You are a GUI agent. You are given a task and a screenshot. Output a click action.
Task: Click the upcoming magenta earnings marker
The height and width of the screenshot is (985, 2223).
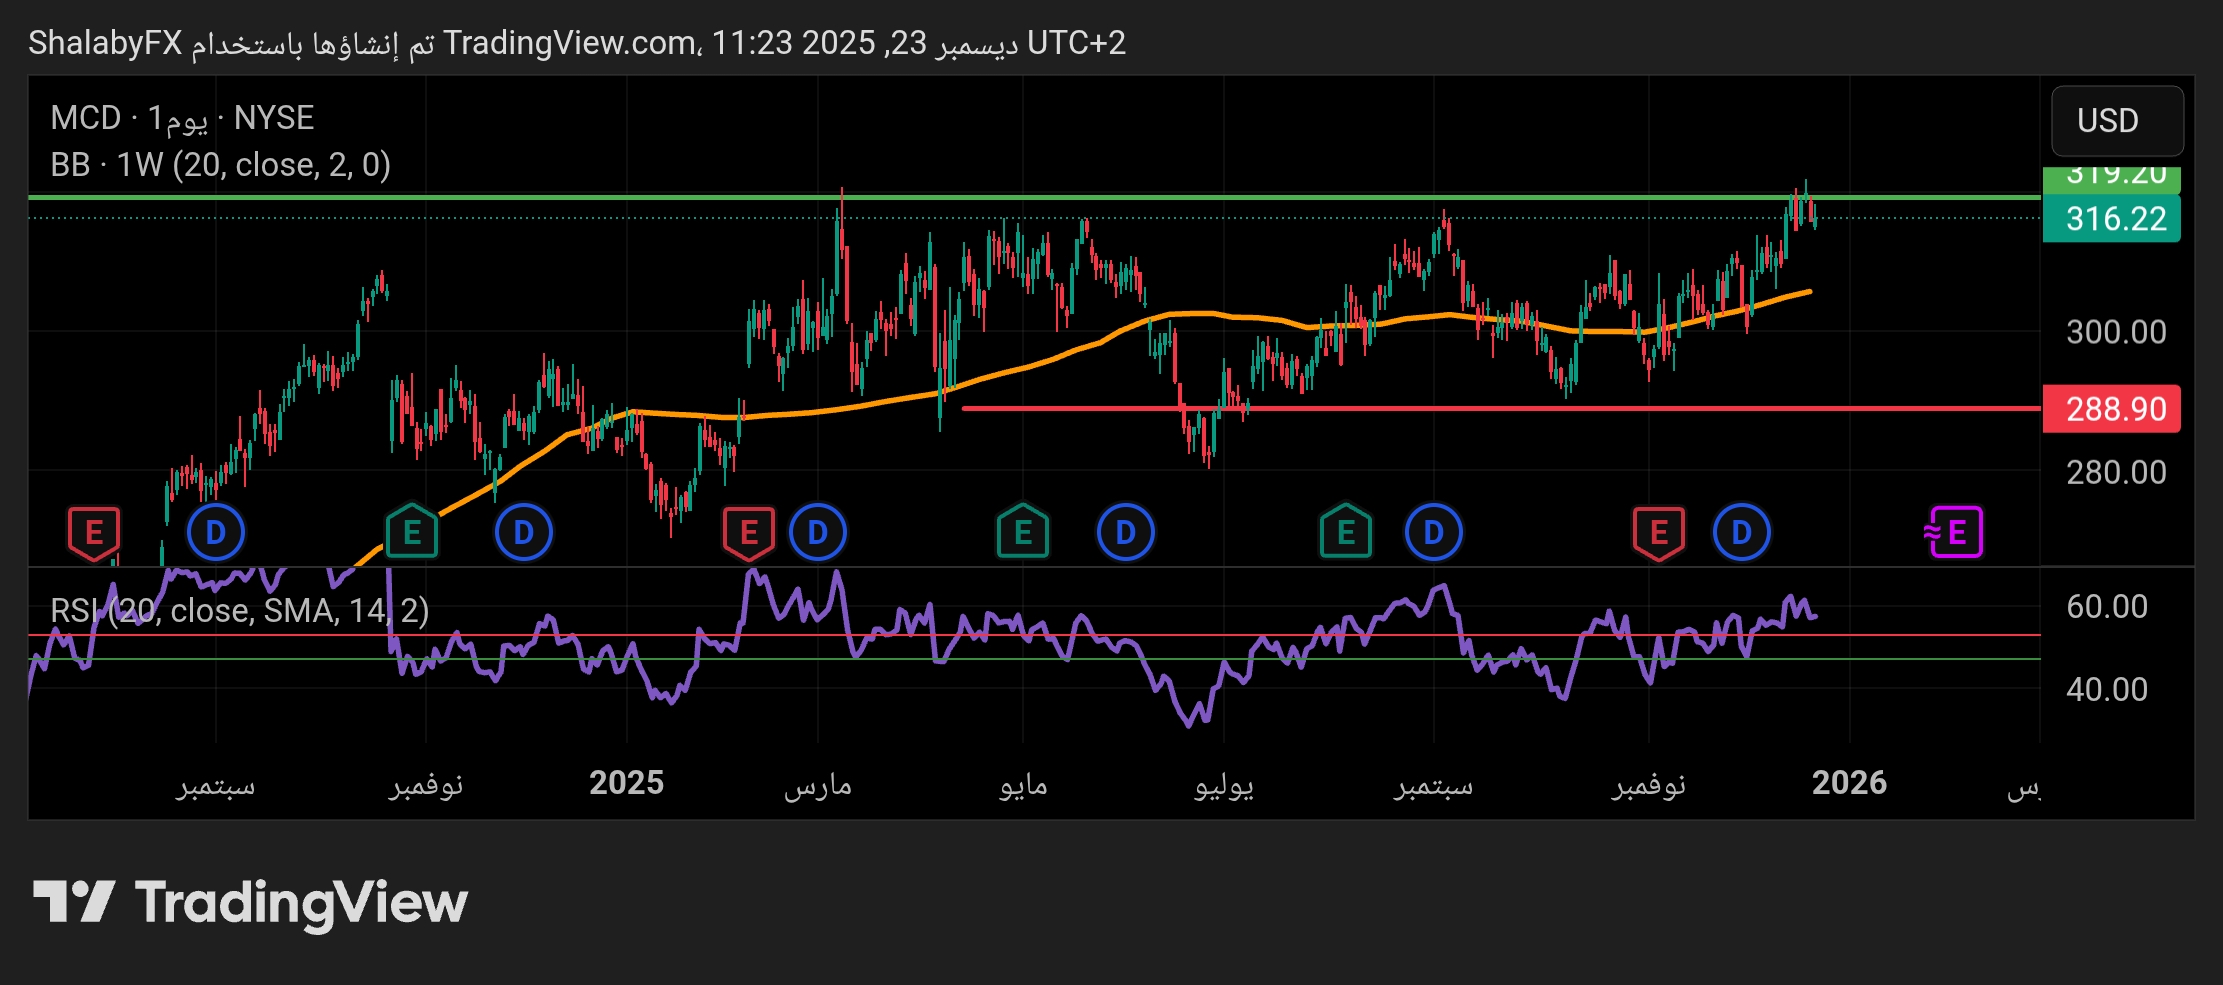(1954, 532)
